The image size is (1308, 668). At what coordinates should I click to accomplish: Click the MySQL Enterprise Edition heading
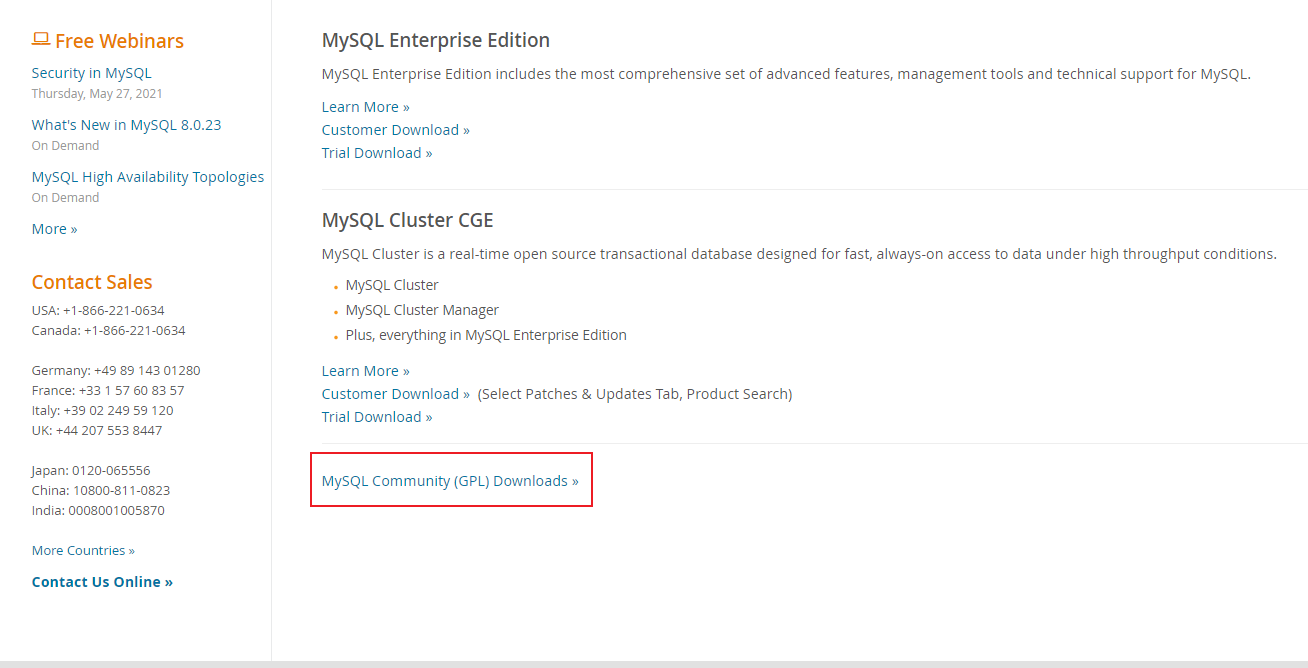[x=435, y=40]
